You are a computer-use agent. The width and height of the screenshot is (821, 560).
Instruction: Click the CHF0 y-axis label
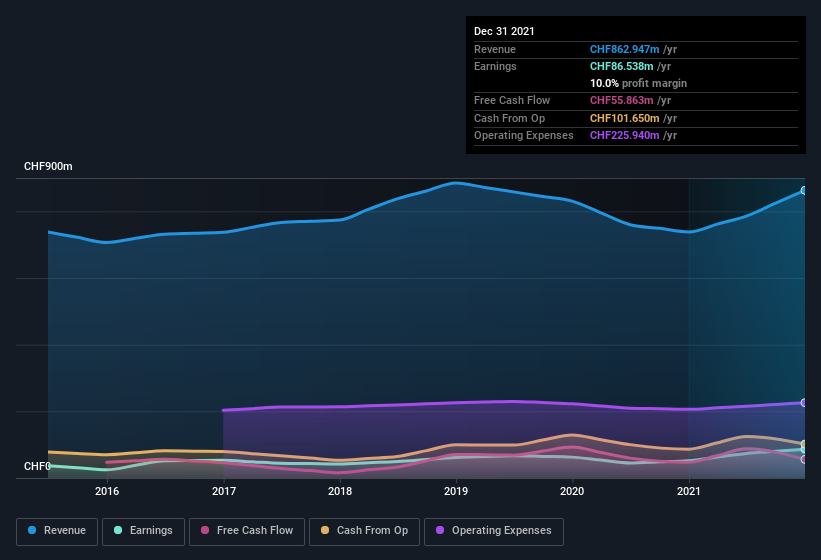tap(38, 466)
